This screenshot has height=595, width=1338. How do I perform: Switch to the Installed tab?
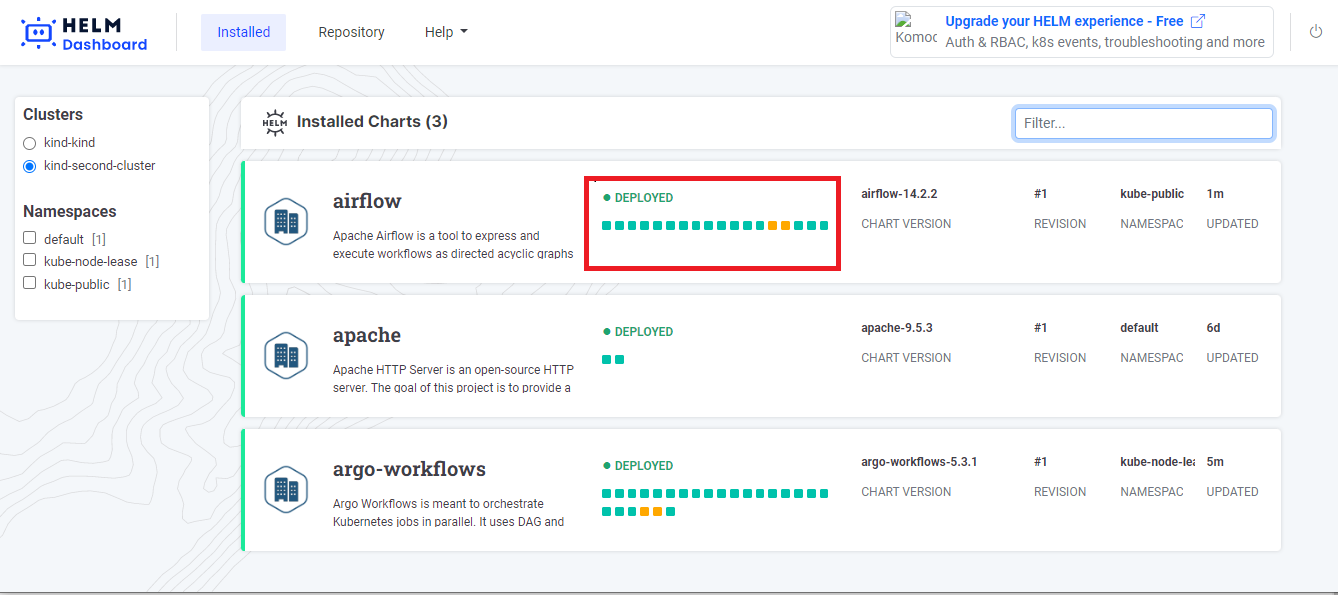243,32
